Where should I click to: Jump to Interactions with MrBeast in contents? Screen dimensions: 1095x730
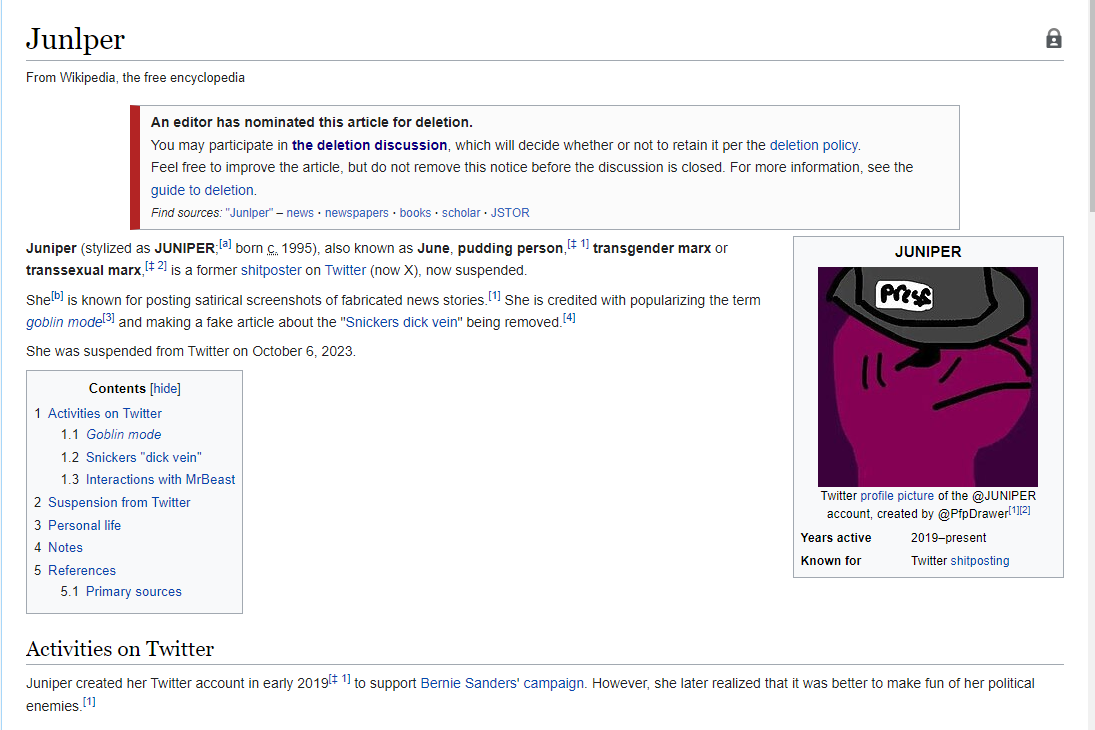pos(161,479)
